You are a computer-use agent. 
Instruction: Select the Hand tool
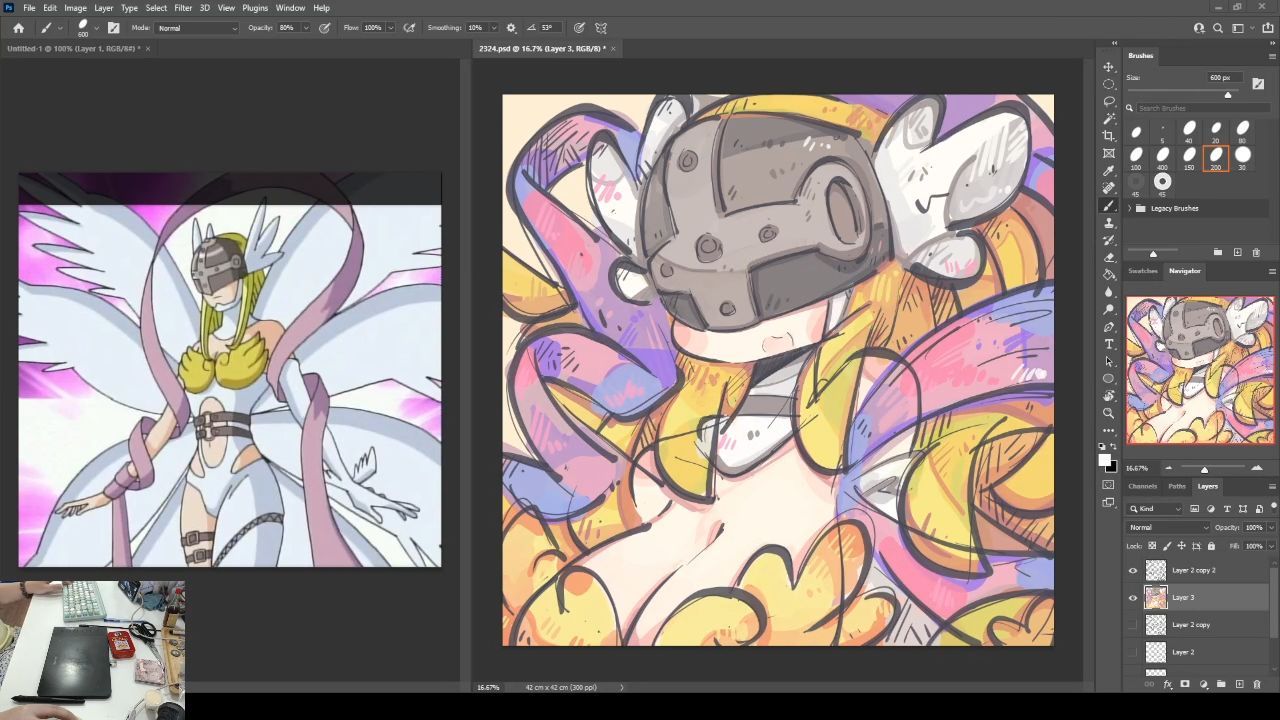1108,396
